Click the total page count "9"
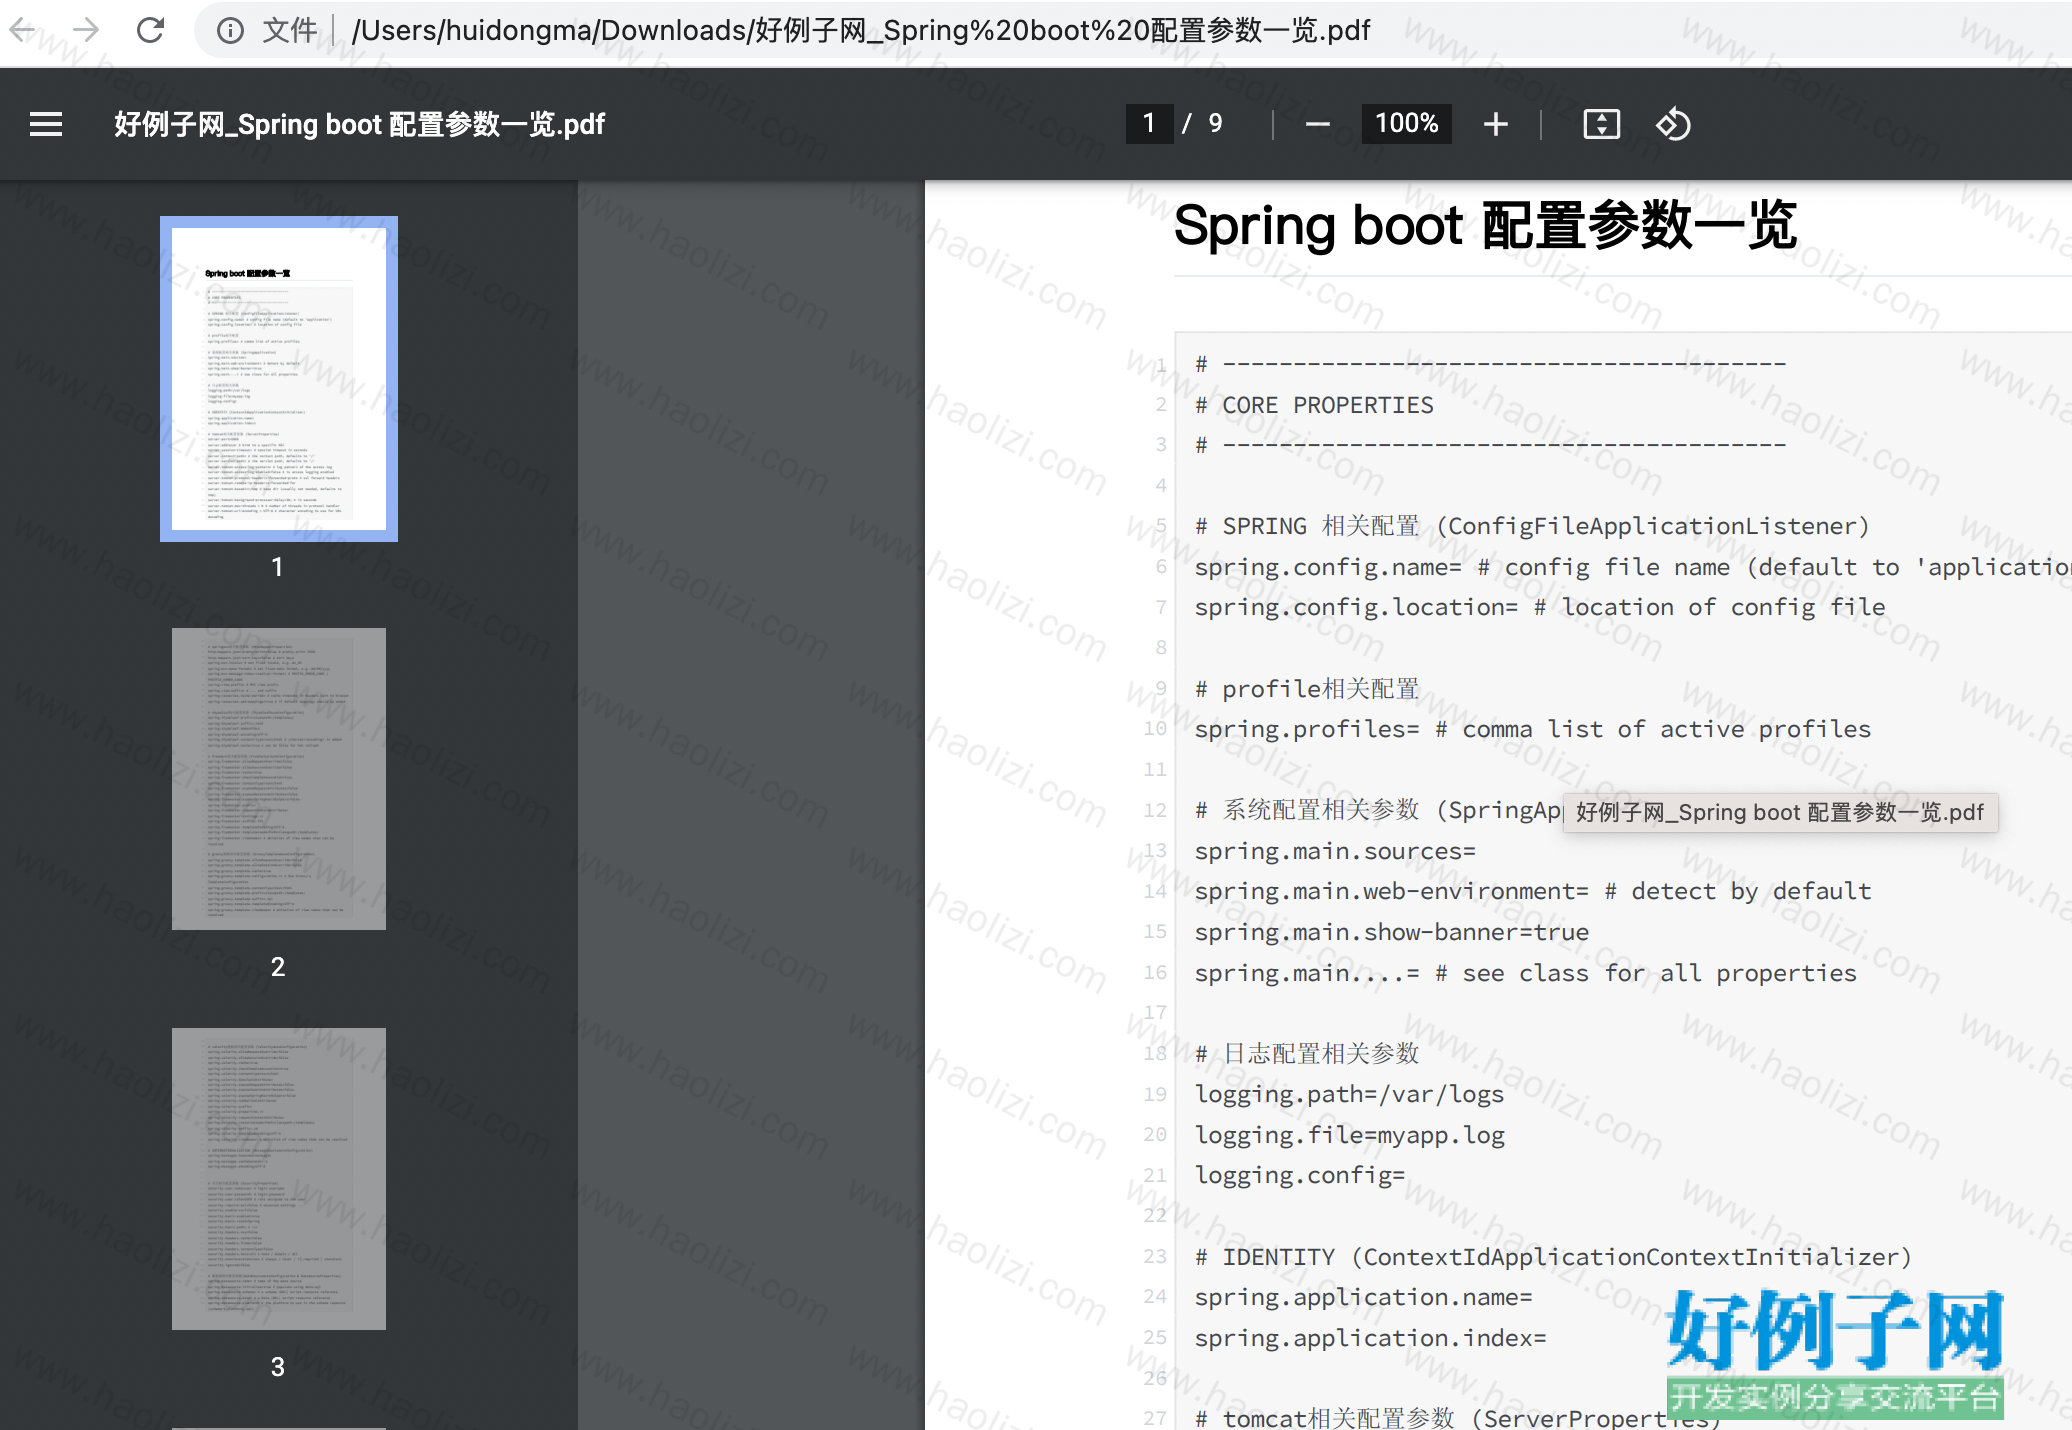The image size is (2072, 1430). (x=1215, y=123)
